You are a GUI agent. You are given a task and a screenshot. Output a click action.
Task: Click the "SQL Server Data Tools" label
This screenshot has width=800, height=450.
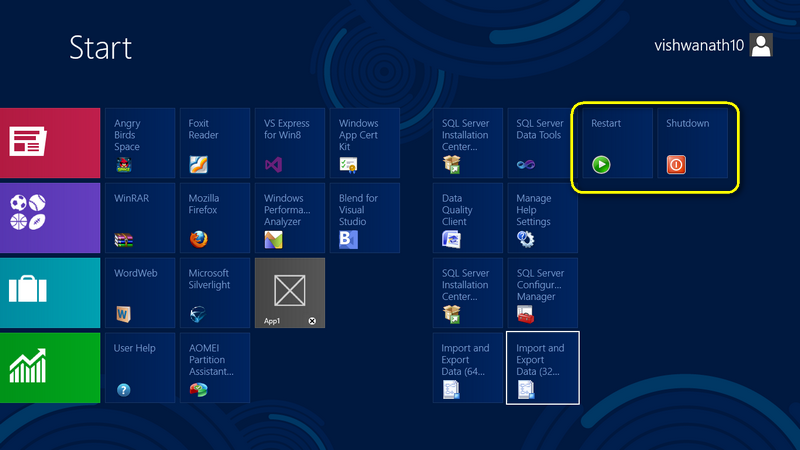pyautogui.click(x=540, y=129)
